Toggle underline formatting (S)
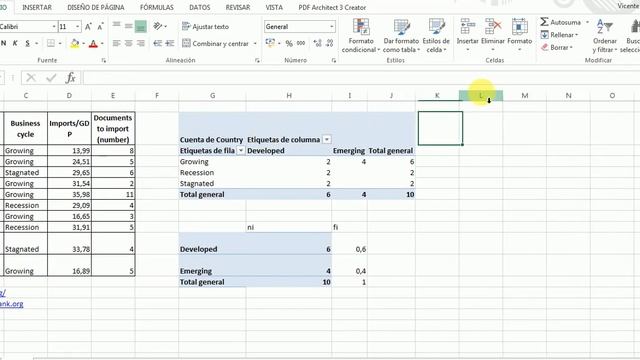This screenshot has width=640, height=360. pyautogui.click(x=27, y=43)
